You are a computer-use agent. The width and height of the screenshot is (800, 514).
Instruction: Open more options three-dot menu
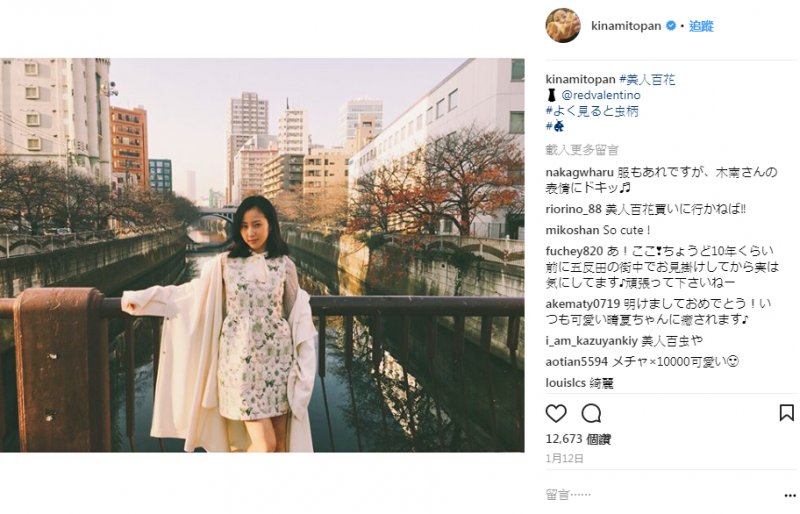(x=790, y=496)
